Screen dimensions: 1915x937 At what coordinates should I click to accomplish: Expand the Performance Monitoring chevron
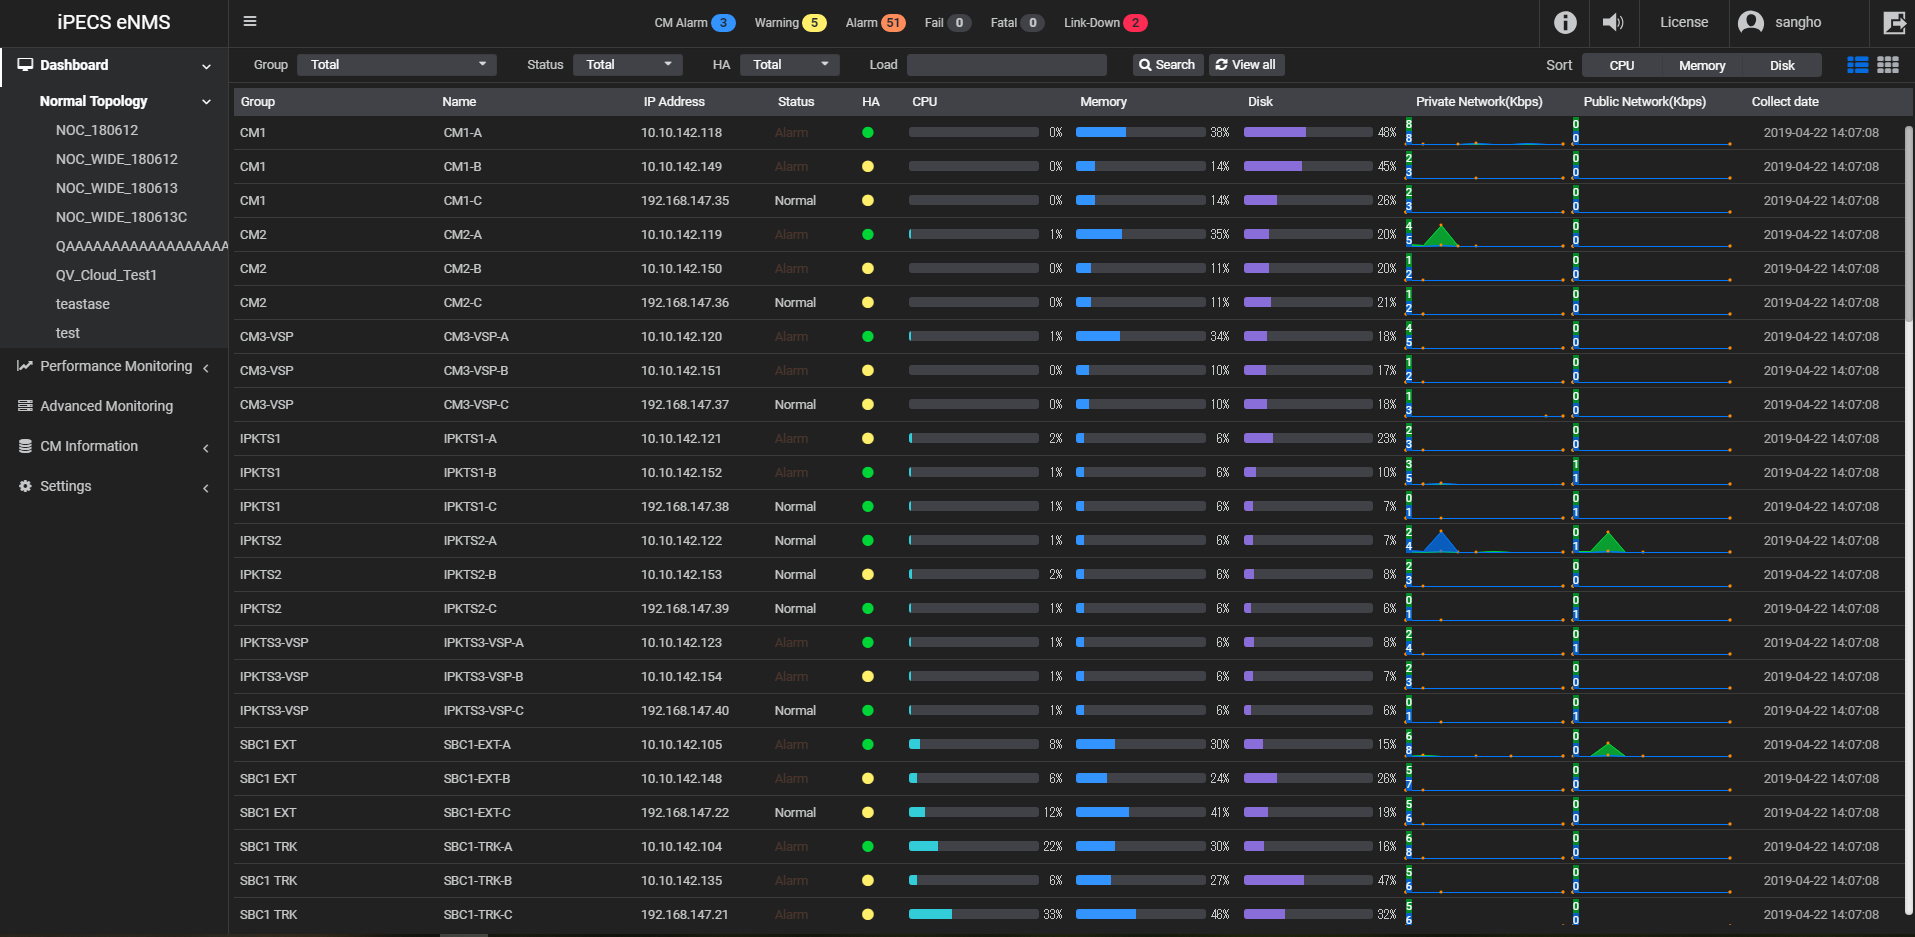coord(206,368)
